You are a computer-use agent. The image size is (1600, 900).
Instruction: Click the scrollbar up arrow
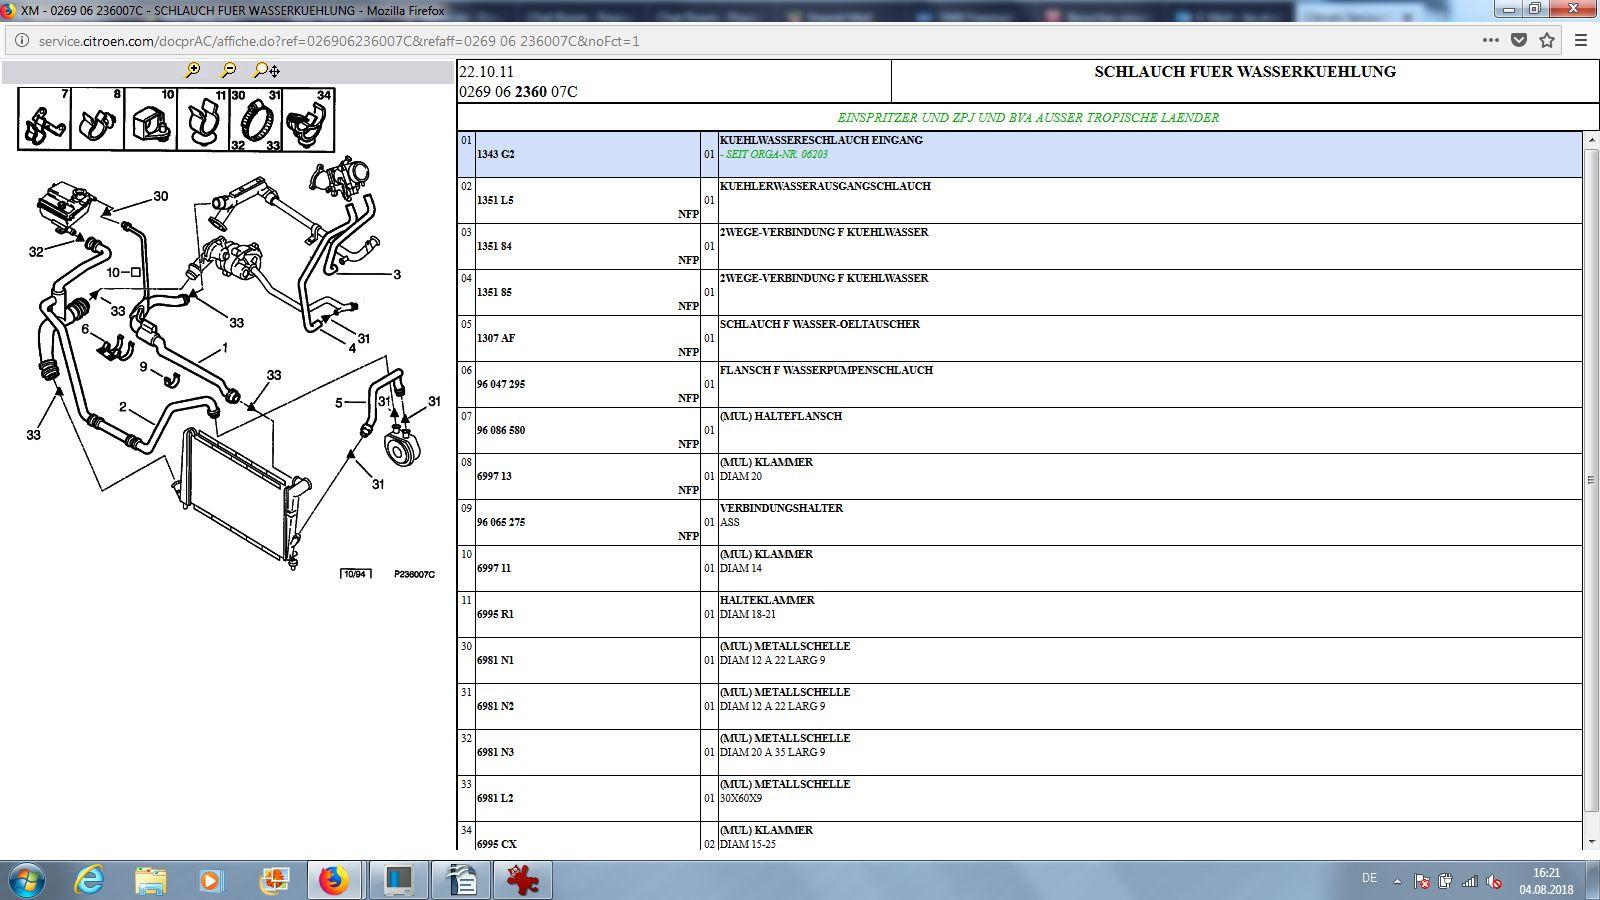point(1590,138)
